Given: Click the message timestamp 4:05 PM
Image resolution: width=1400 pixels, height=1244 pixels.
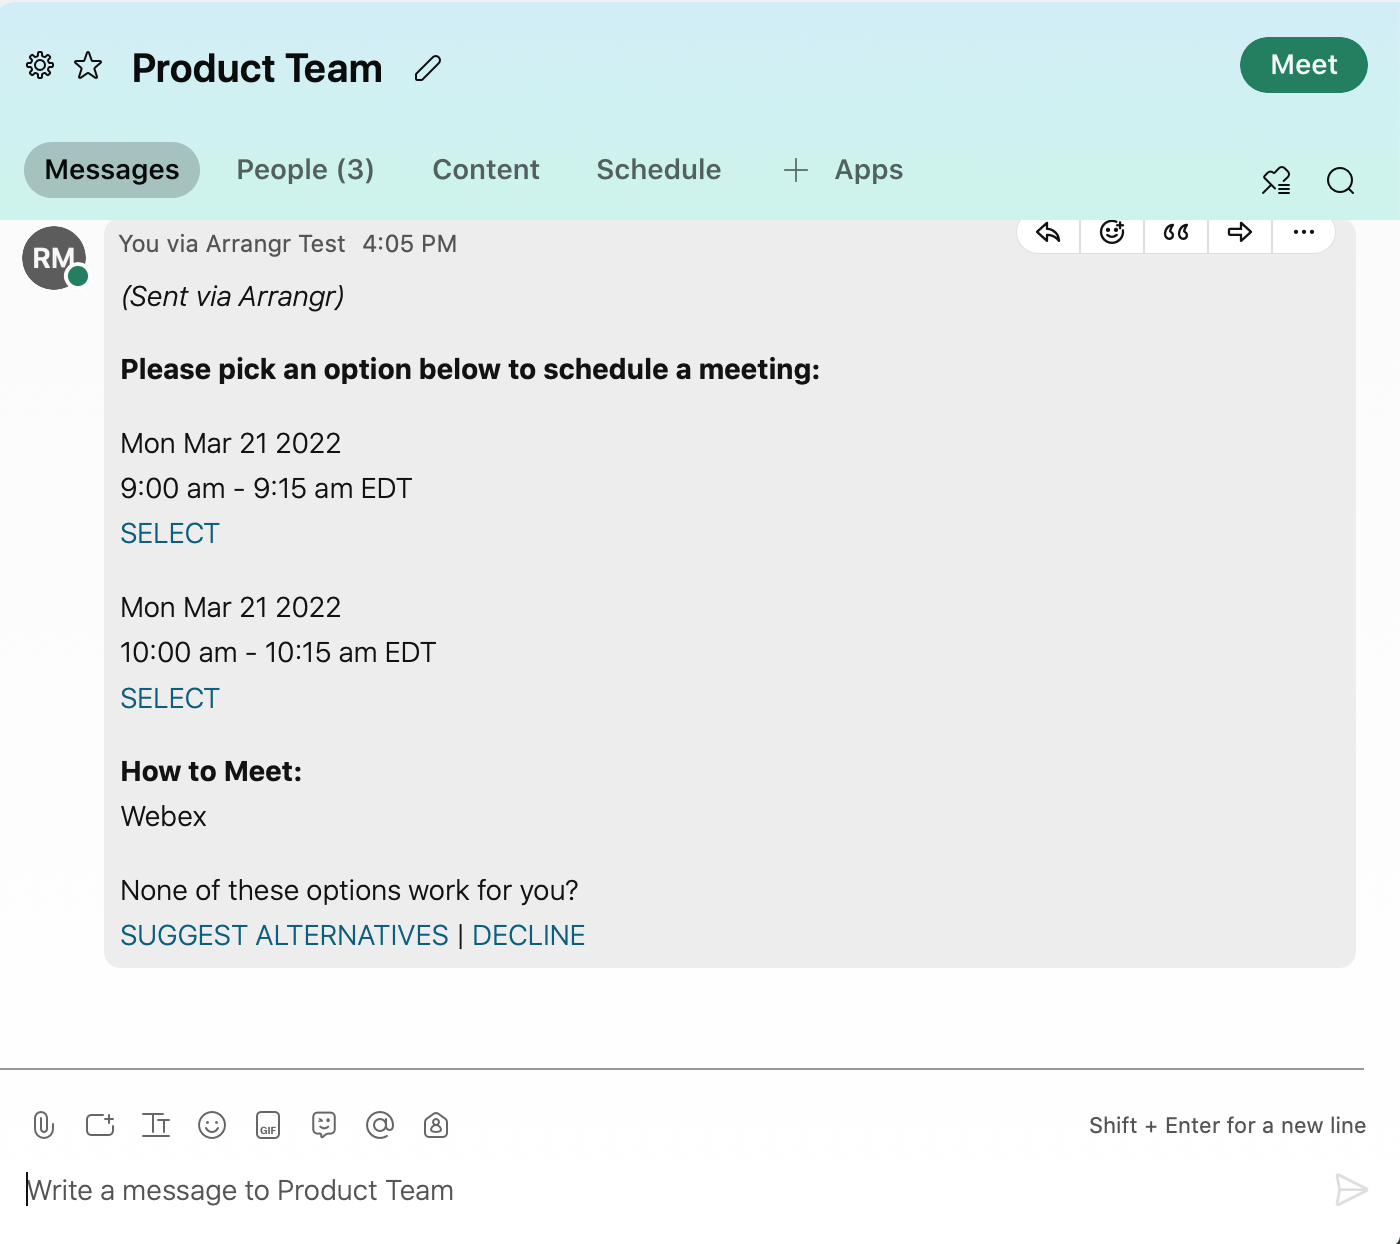Looking at the screenshot, I should coord(410,244).
